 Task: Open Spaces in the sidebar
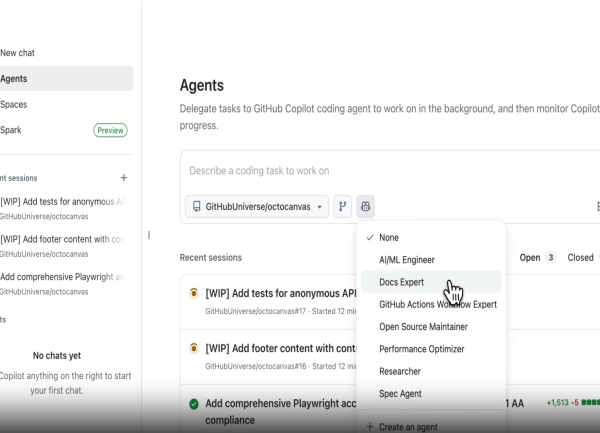coord(65,104)
